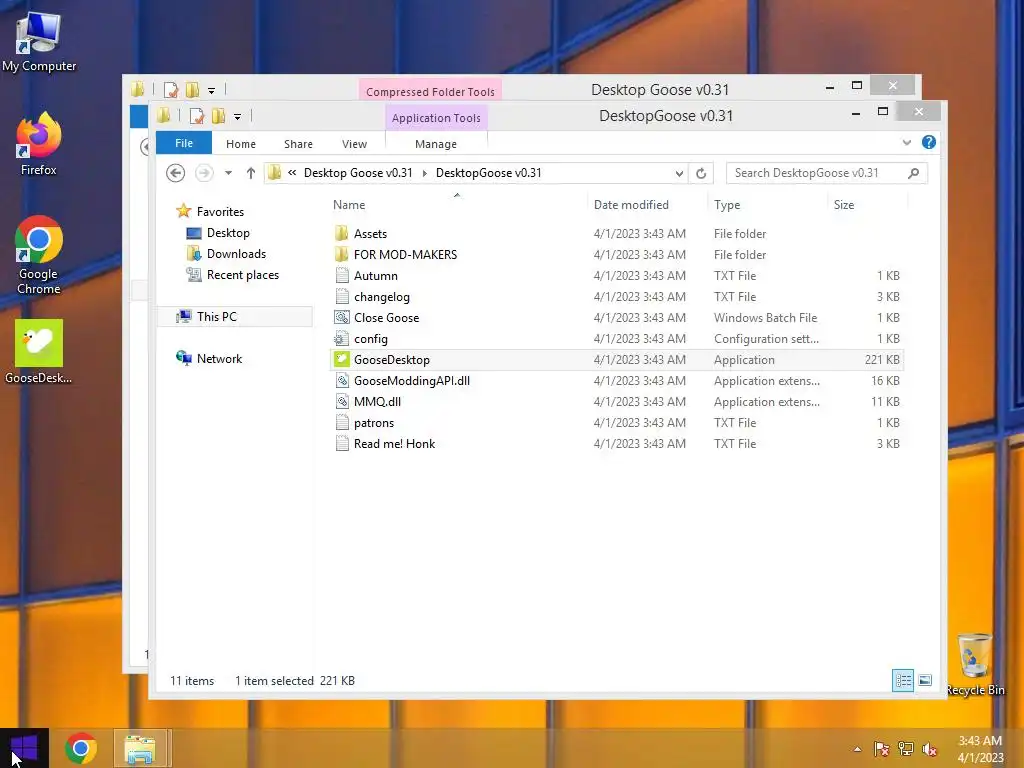Image resolution: width=1024 pixels, height=768 pixels.
Task: Click the Windows Start button
Action: click(24, 748)
